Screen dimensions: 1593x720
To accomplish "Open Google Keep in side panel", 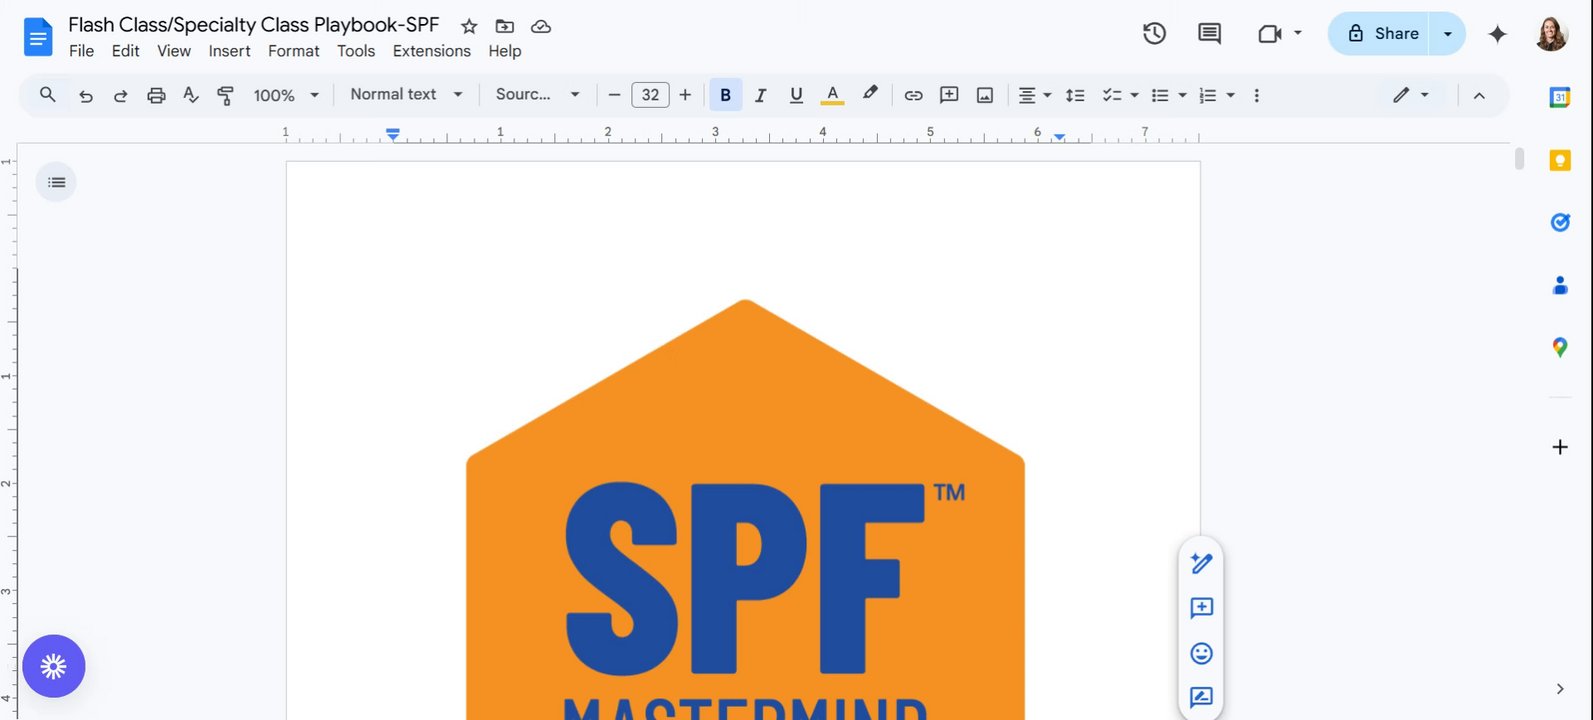I will tap(1560, 160).
